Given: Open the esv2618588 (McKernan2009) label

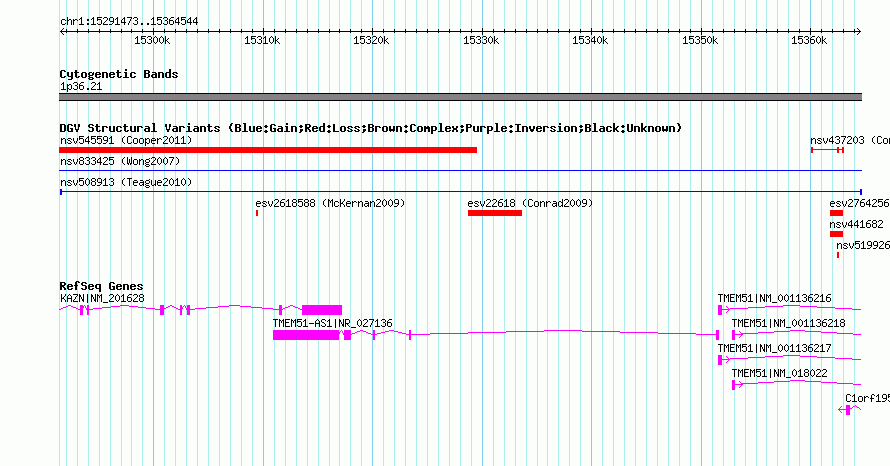Looking at the screenshot, I should tap(330, 203).
